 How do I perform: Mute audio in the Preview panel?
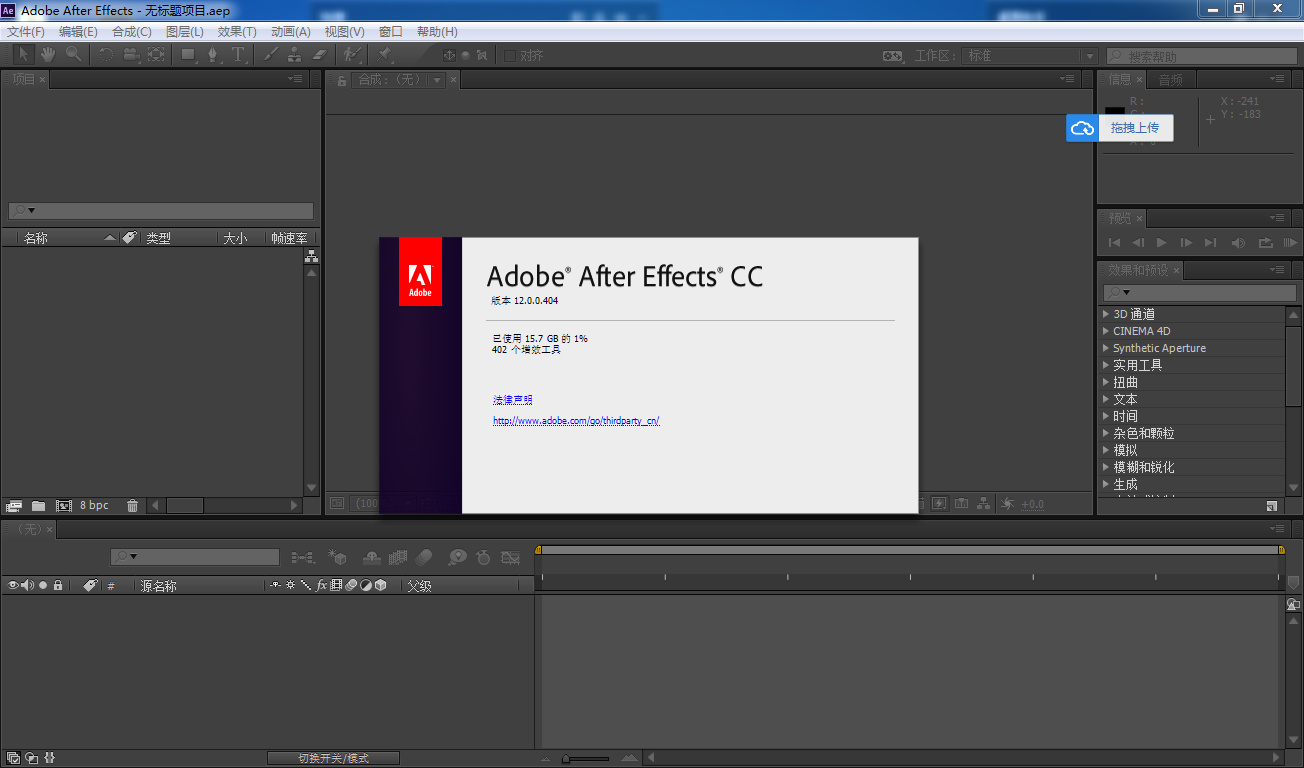tap(1239, 243)
